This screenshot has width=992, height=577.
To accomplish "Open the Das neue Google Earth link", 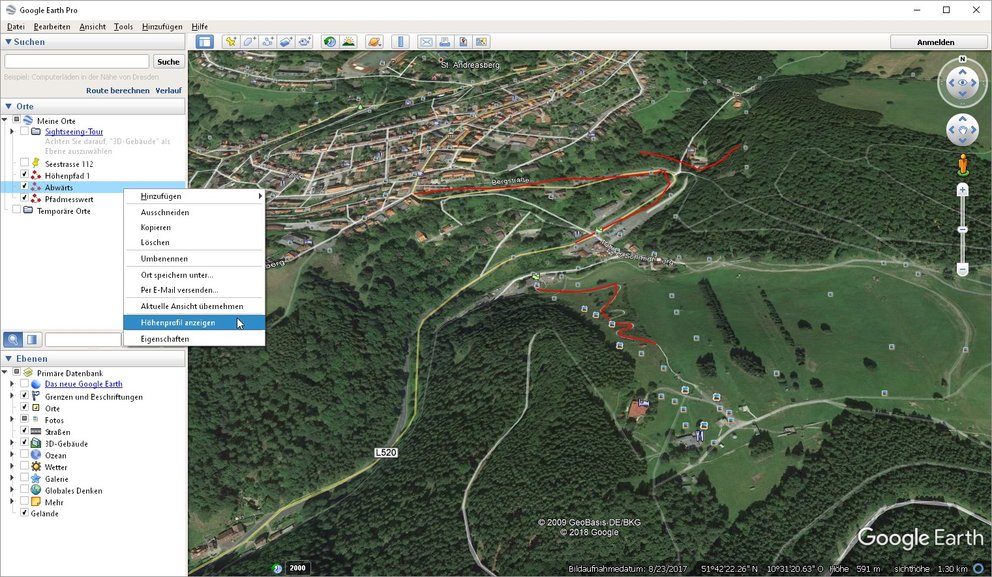I will [84, 384].
